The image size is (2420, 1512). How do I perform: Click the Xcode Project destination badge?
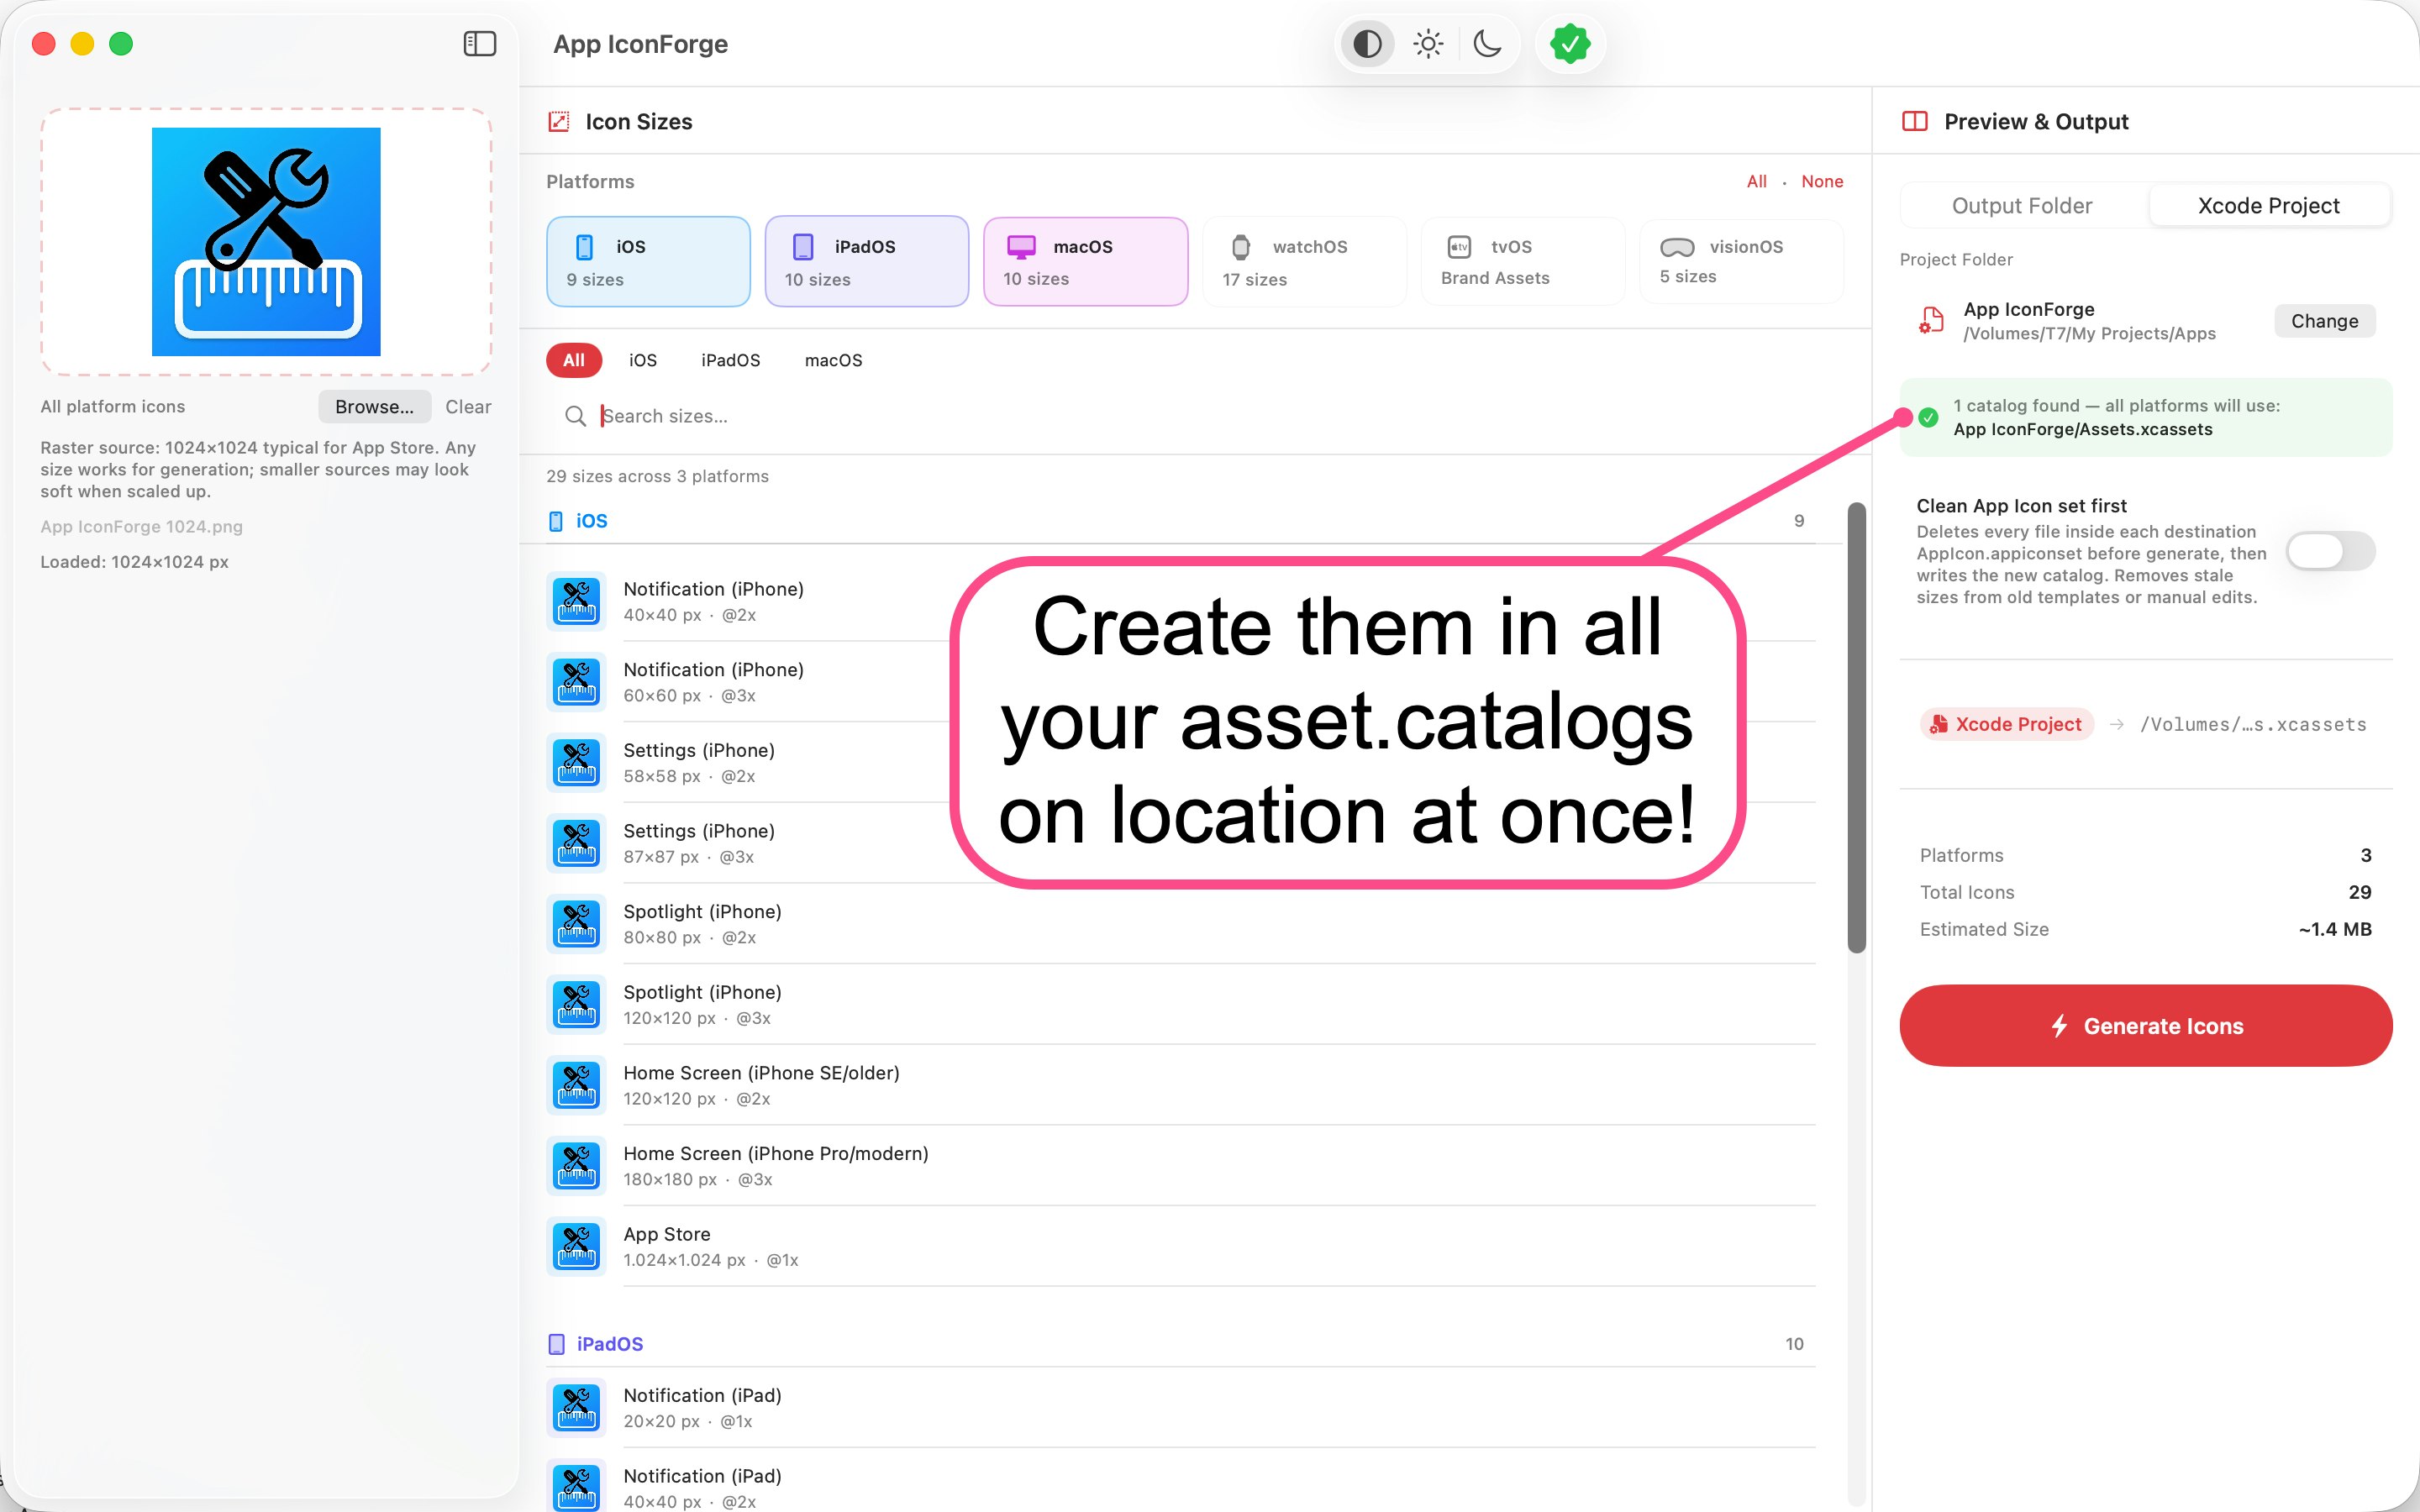[x=2006, y=724]
